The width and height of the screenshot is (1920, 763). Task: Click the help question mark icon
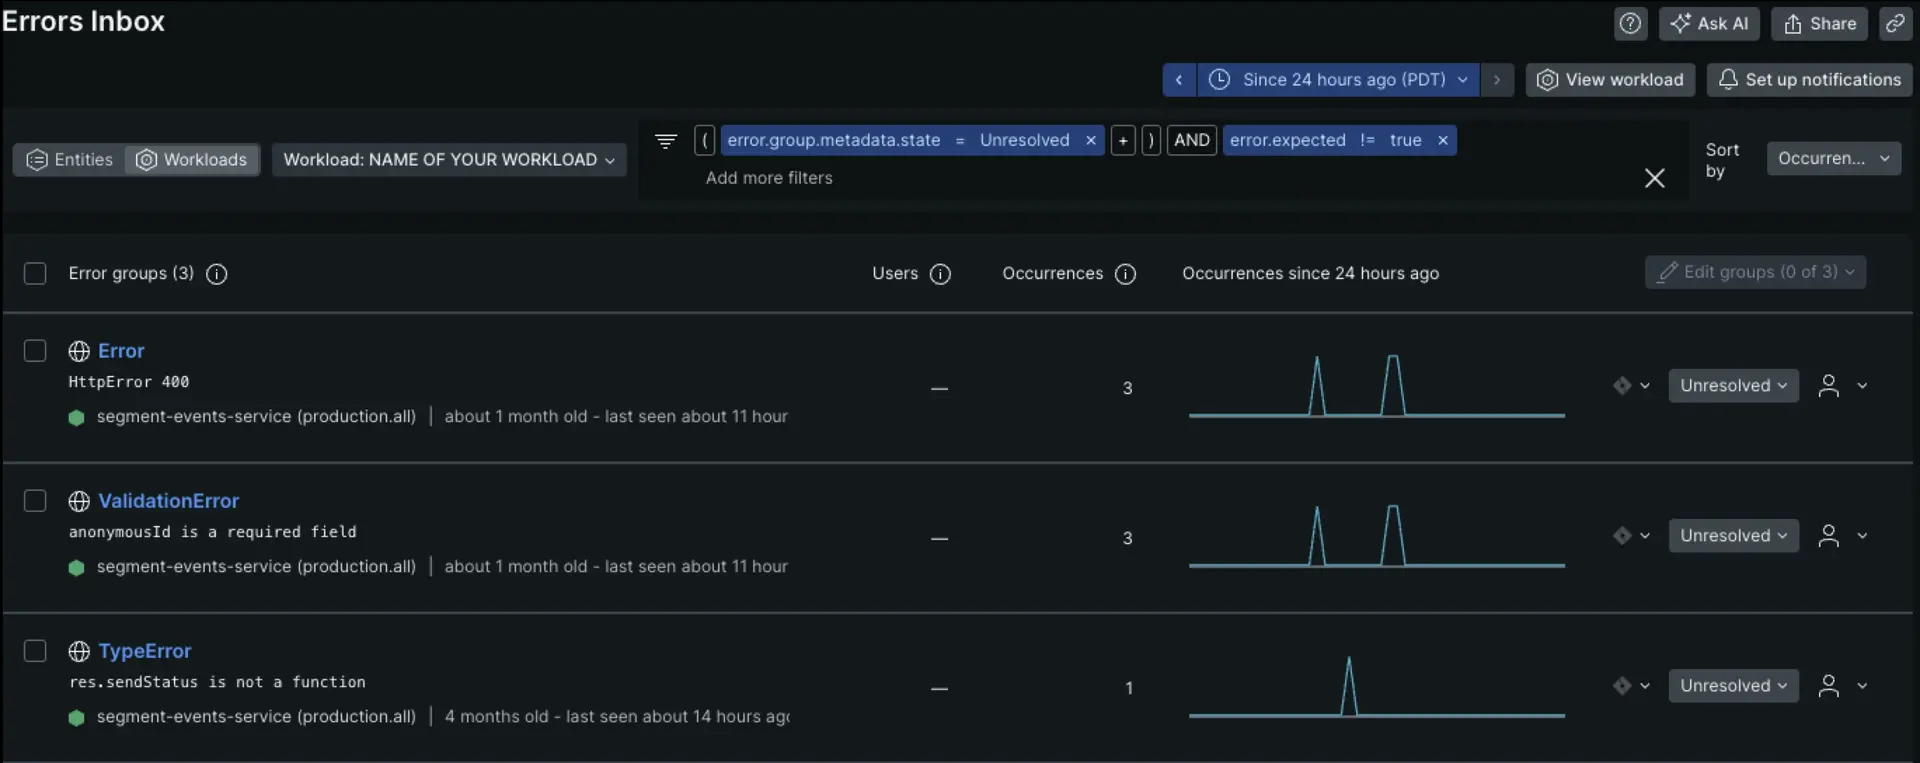click(1630, 24)
